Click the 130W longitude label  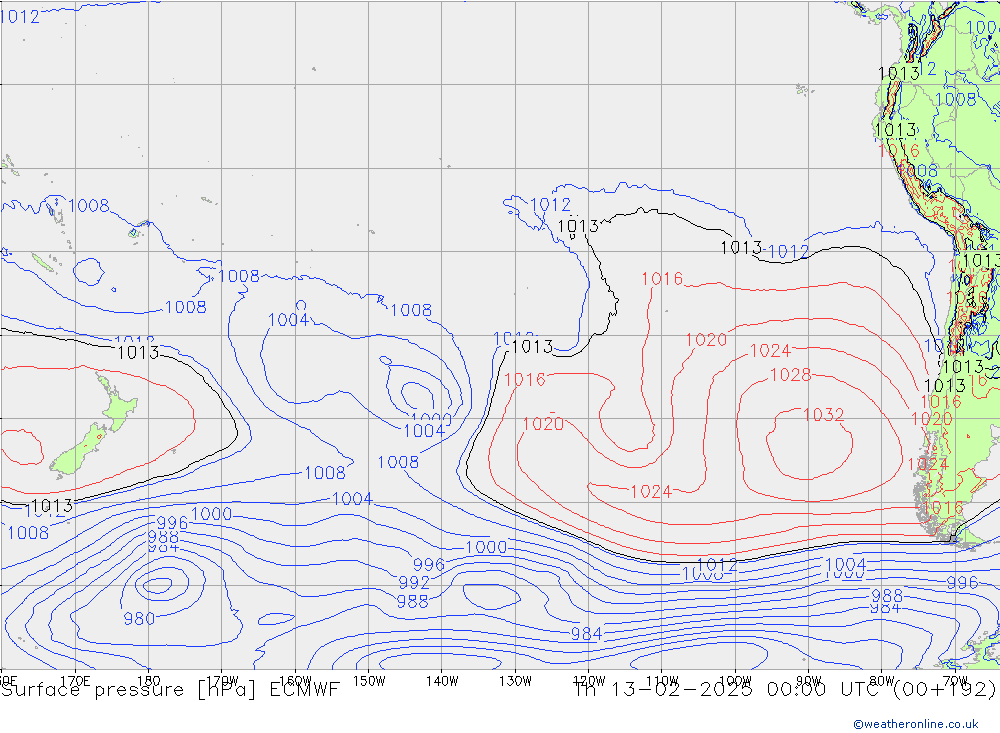(x=515, y=681)
